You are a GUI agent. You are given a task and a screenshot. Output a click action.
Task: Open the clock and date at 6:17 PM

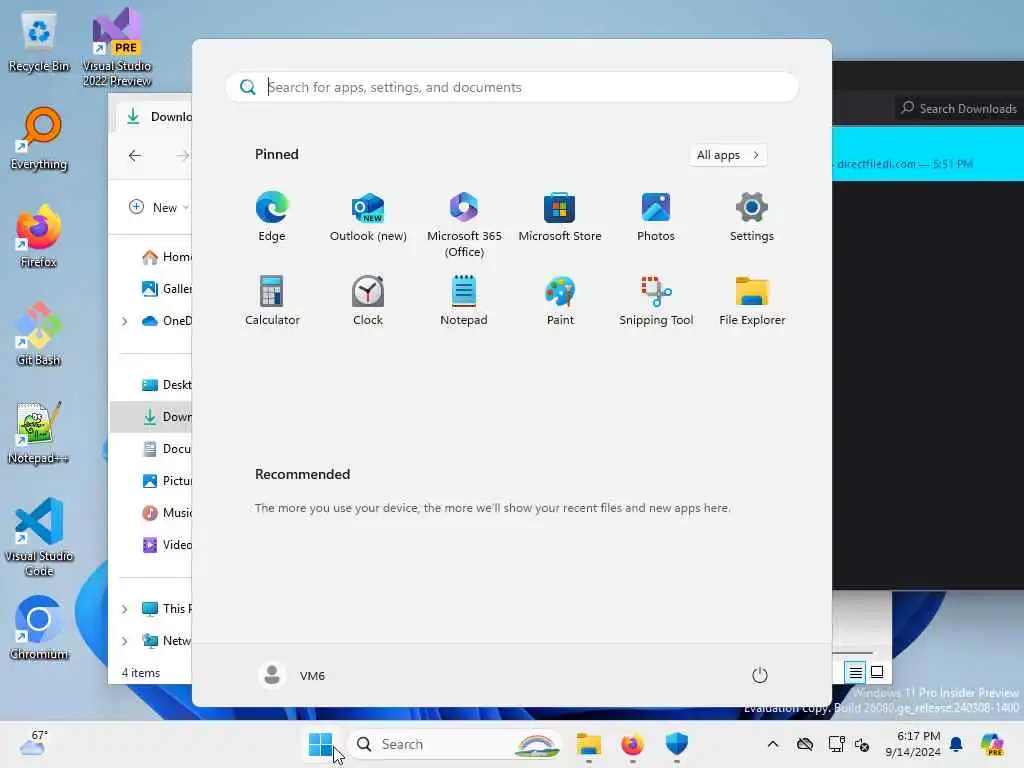tap(912, 744)
